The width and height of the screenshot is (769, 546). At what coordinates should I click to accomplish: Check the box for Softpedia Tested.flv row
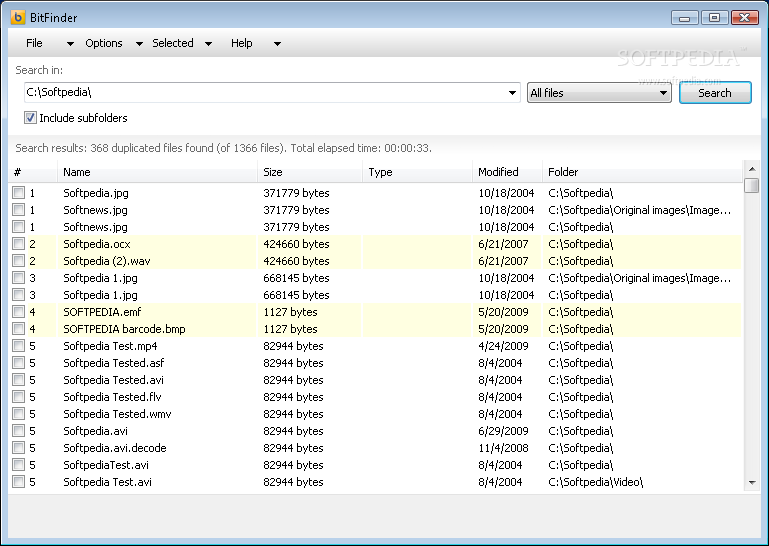tap(19, 396)
